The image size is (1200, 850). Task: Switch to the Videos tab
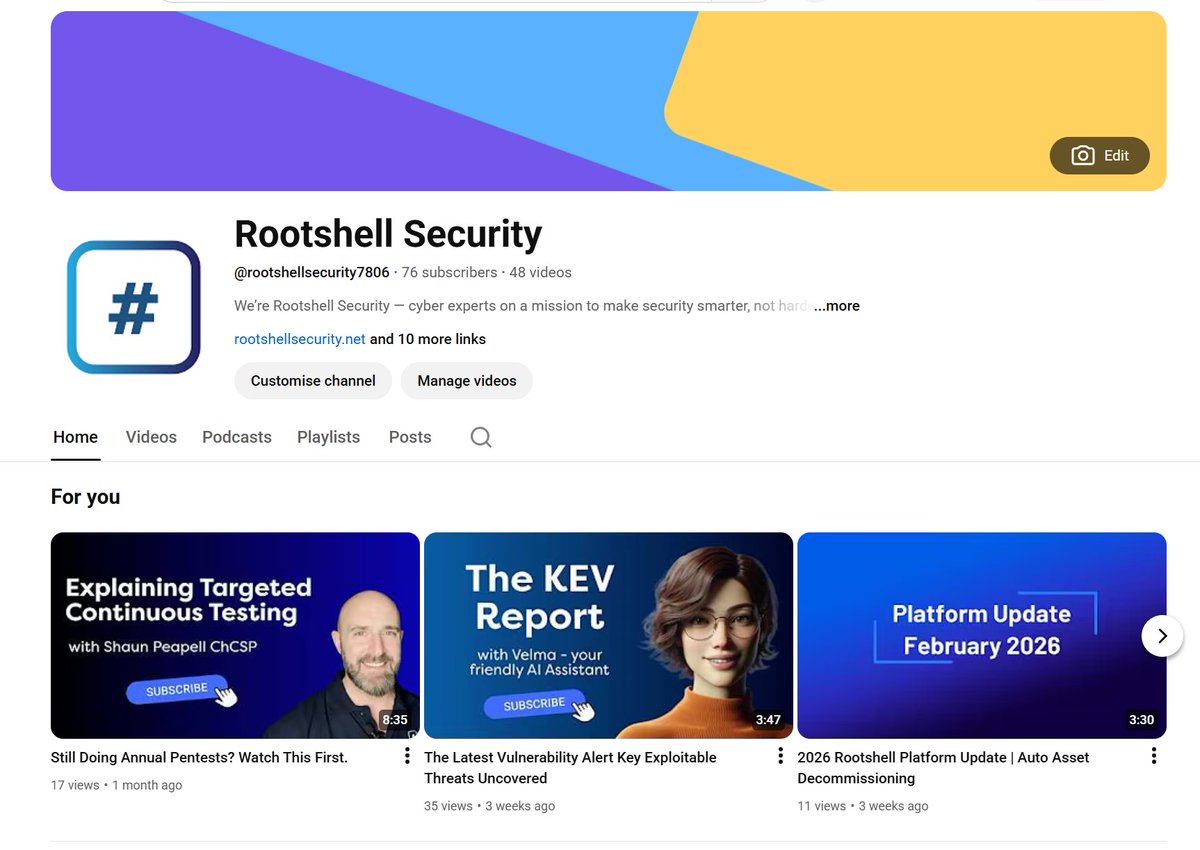(151, 437)
